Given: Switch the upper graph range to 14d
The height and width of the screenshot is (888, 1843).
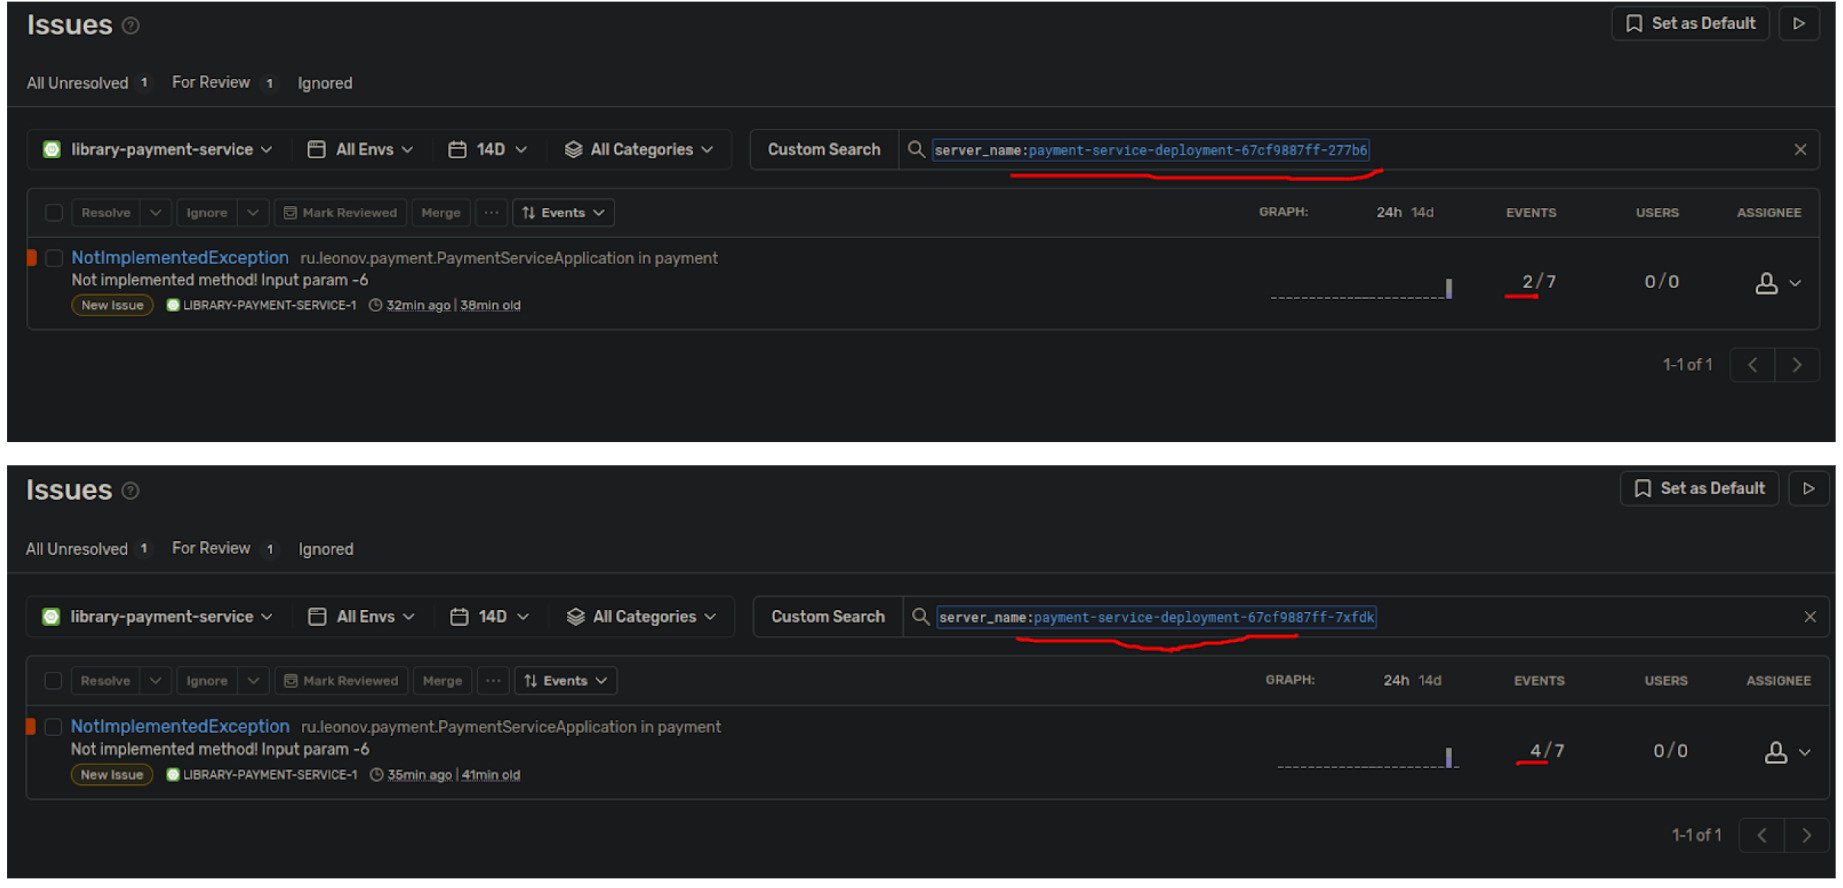Looking at the screenshot, I should click(x=1422, y=212).
